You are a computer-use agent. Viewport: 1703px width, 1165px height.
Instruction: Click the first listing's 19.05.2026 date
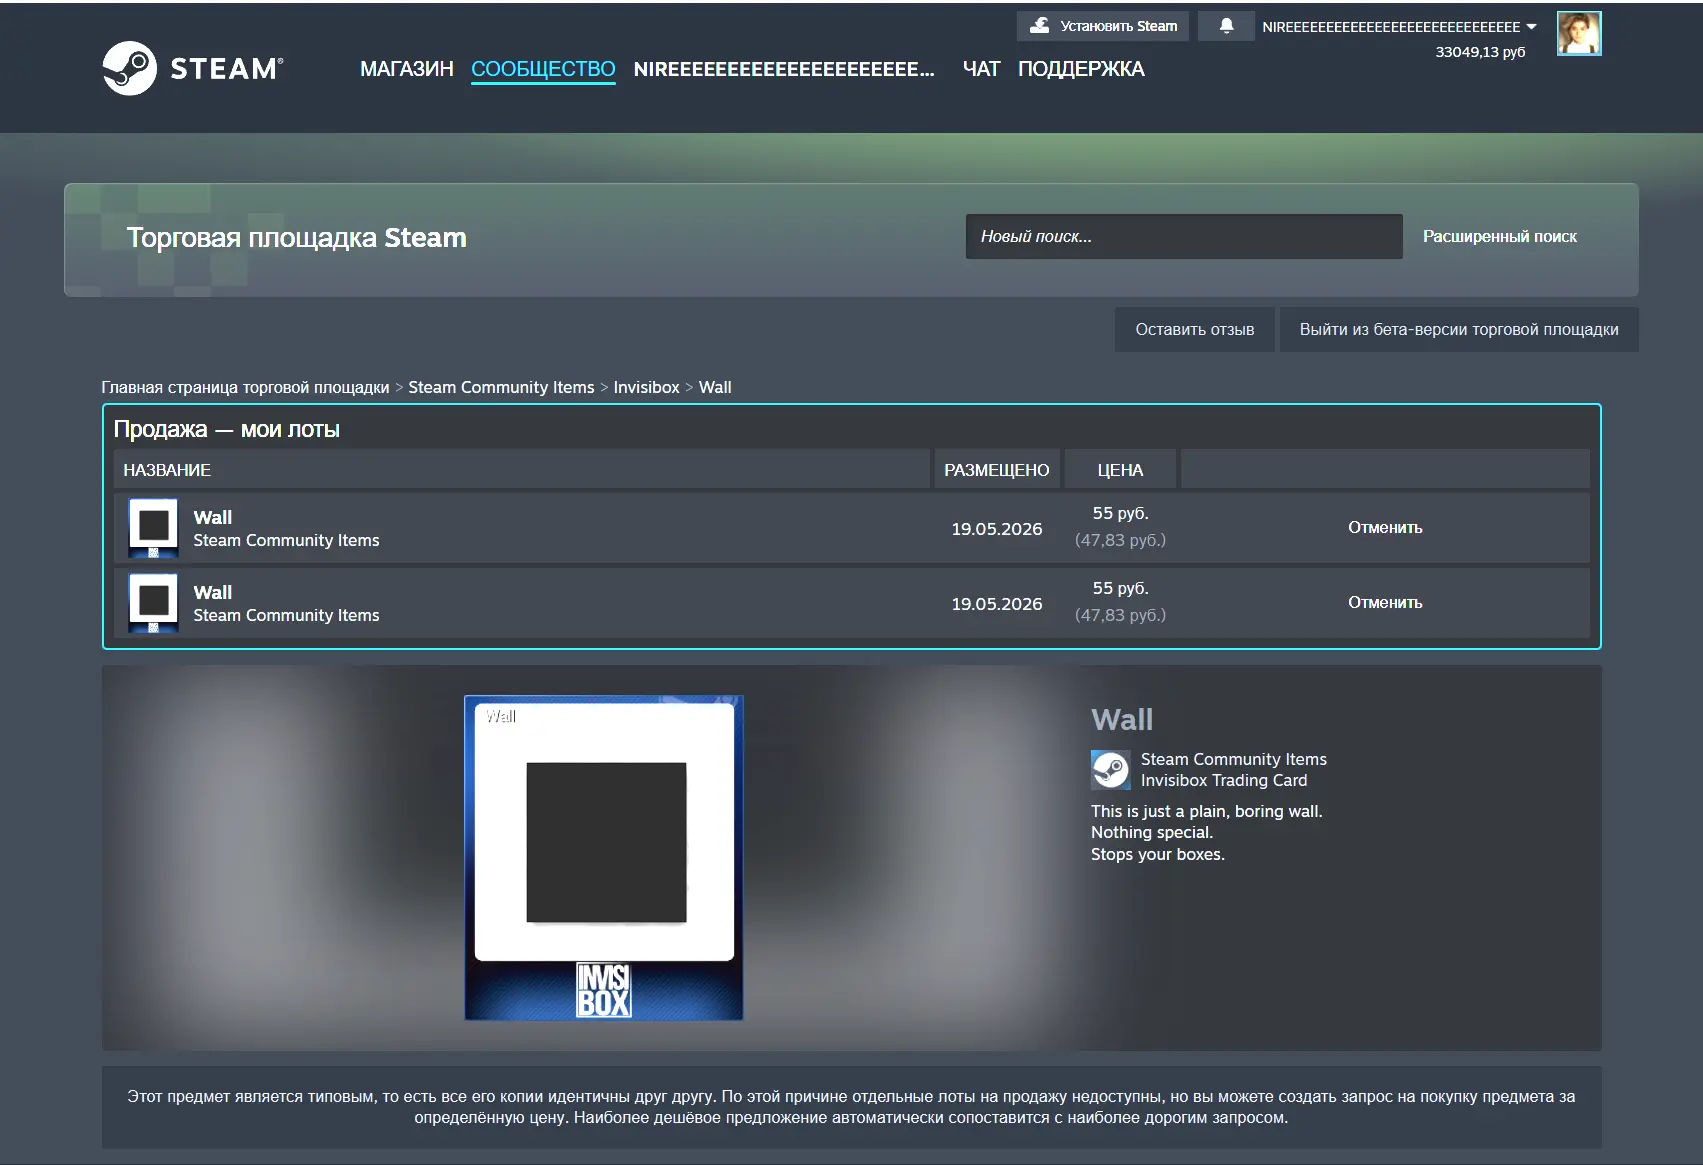pyautogui.click(x=997, y=528)
